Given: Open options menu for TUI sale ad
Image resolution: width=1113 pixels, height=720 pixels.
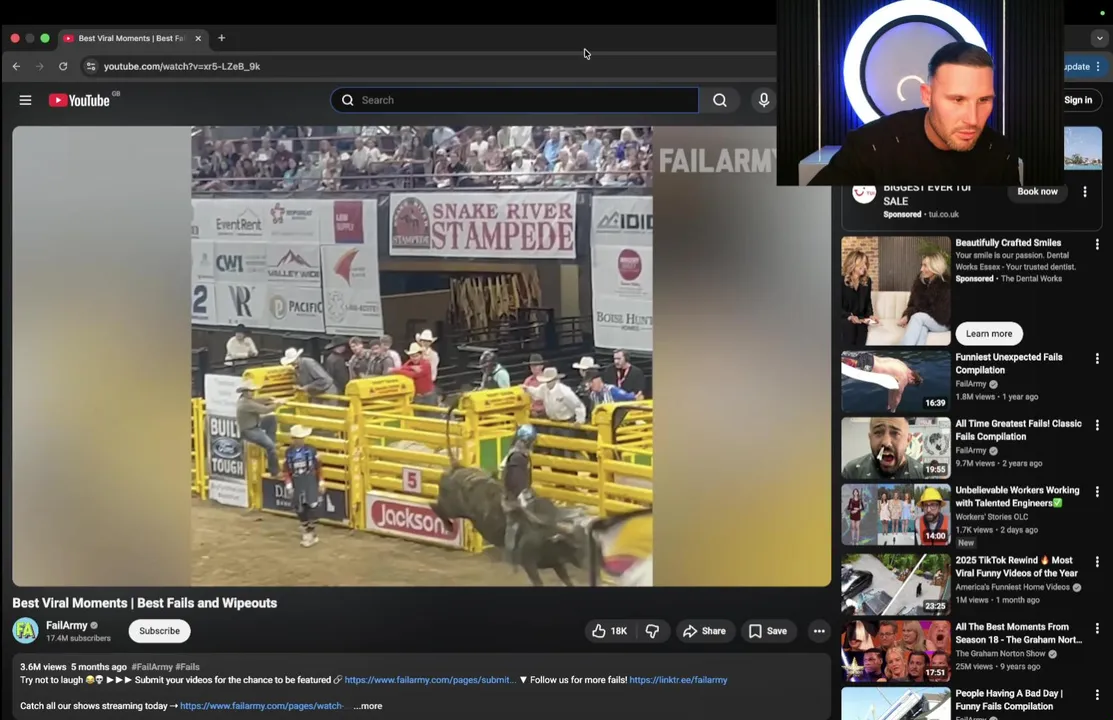Looking at the screenshot, I should 1085,192.
